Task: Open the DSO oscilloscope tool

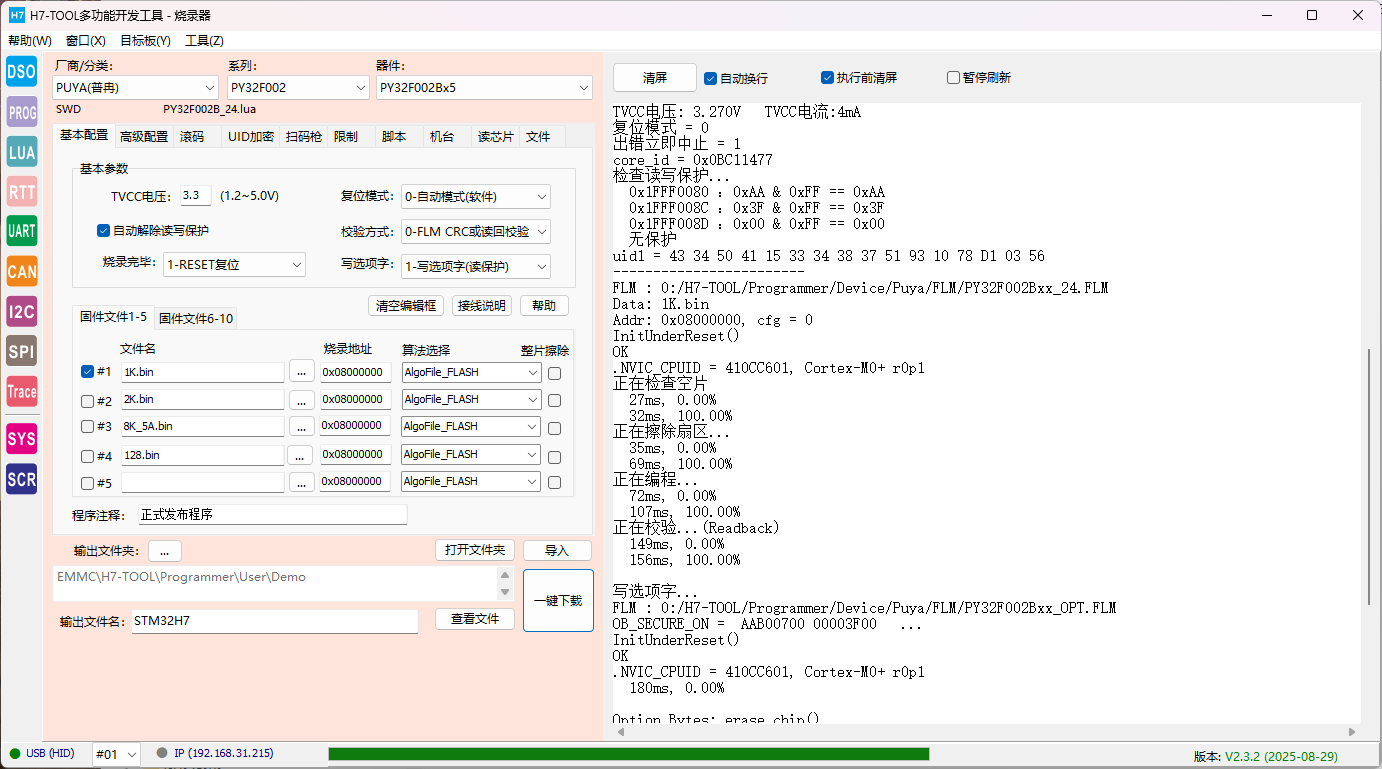Action: (x=22, y=71)
